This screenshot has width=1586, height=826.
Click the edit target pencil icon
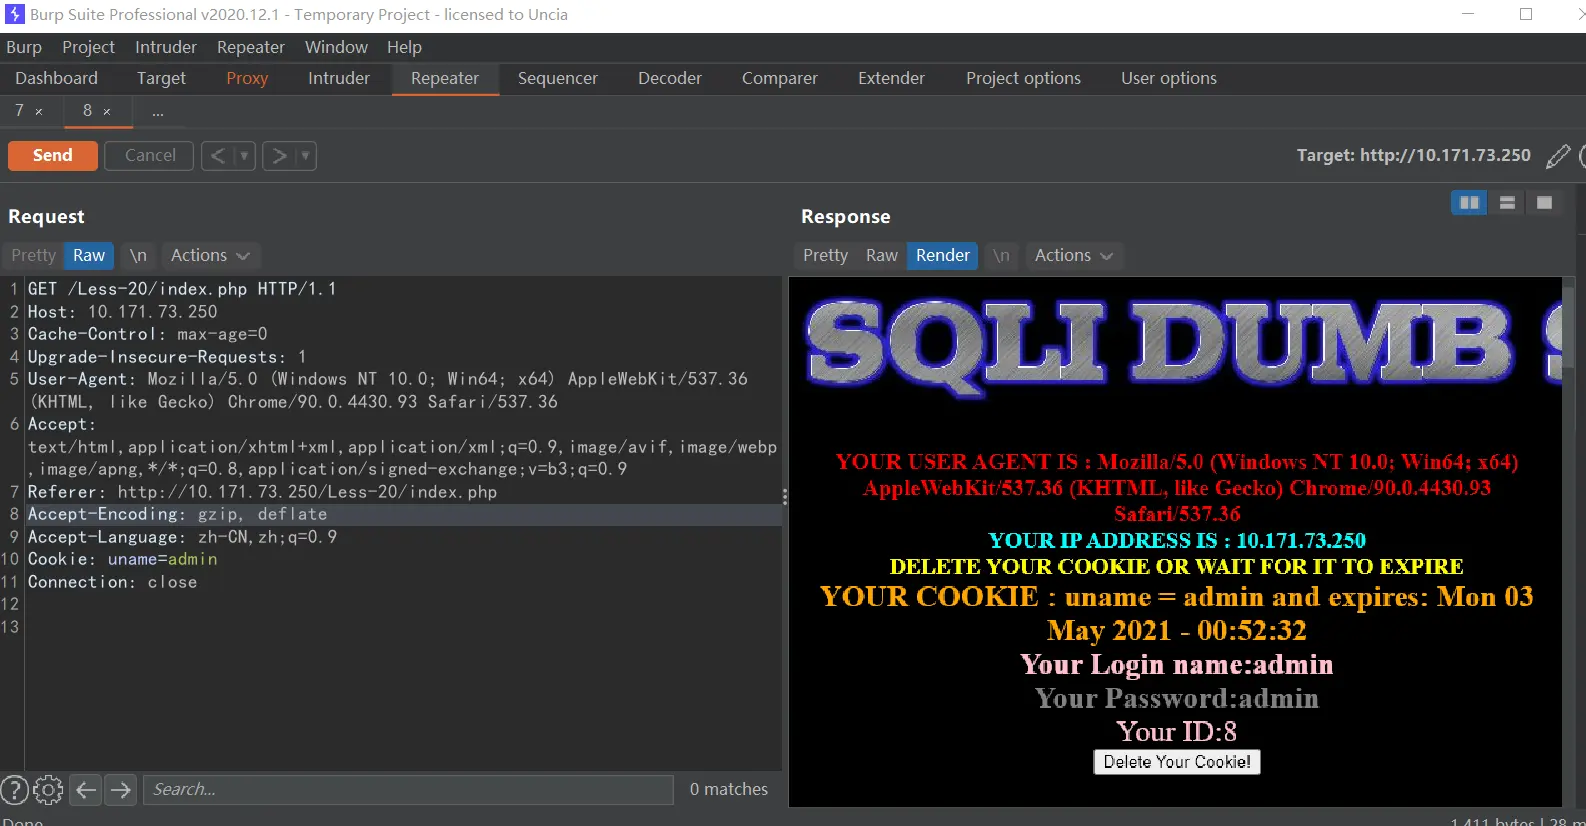[x=1557, y=156]
